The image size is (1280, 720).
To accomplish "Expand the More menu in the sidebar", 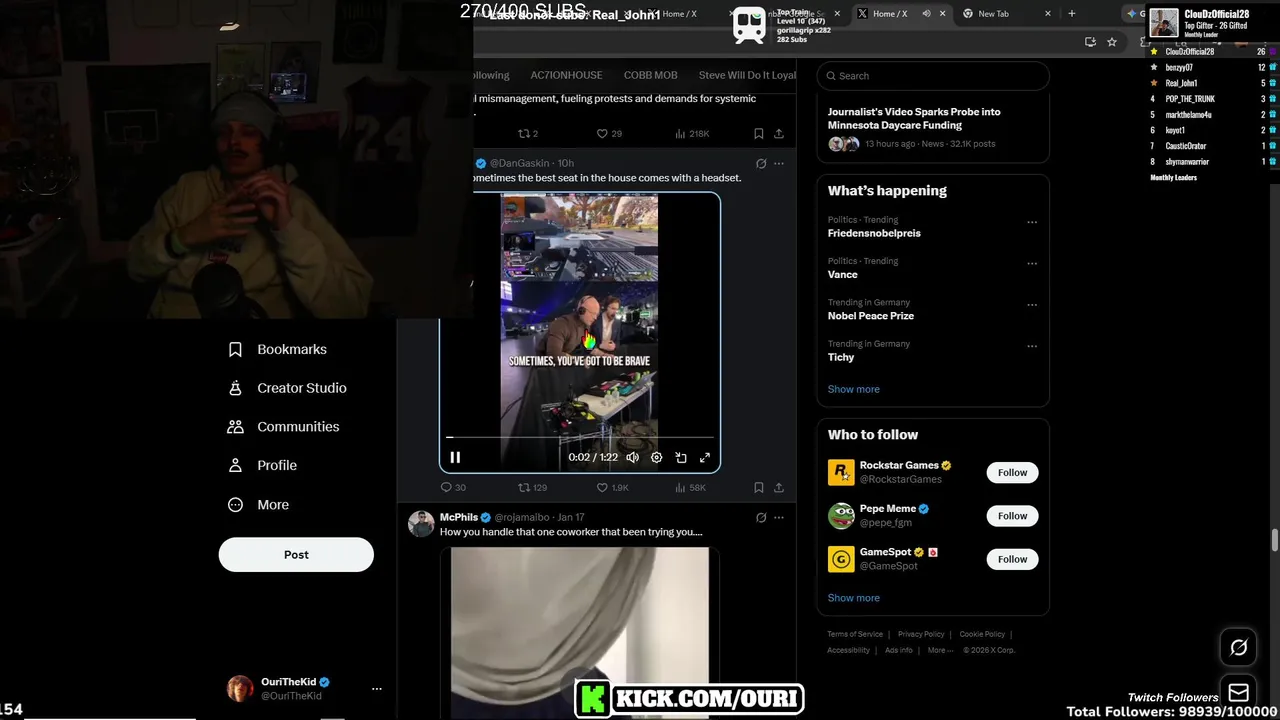I will [258, 505].
